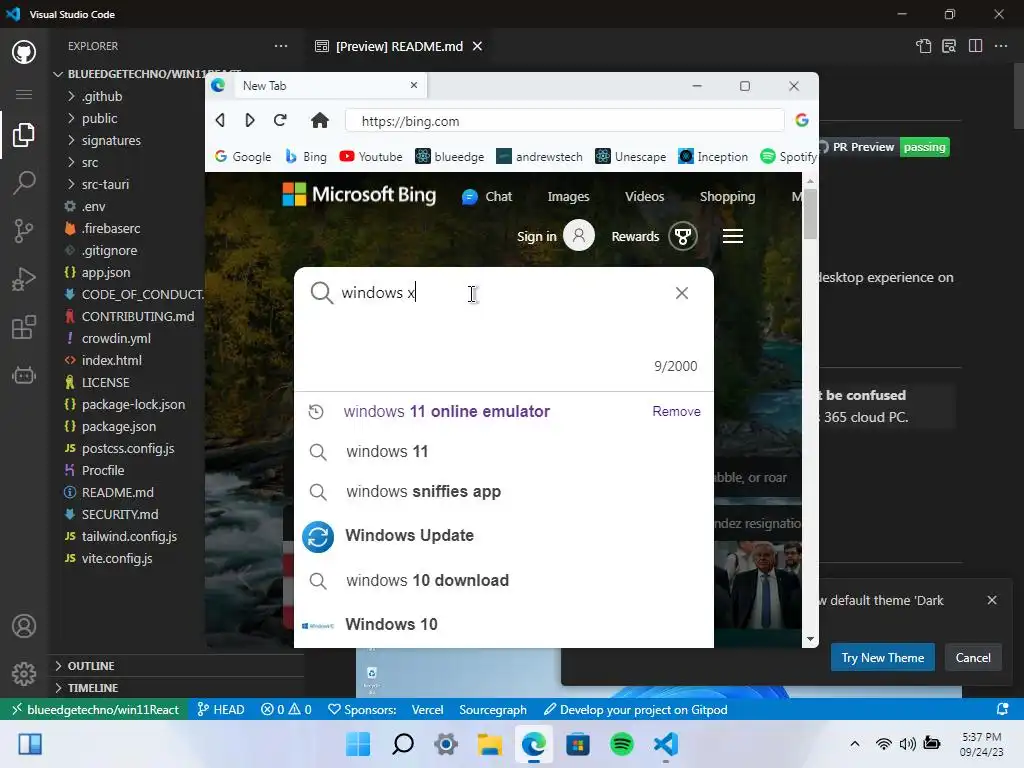Open preview to the side icon
This screenshot has height=768, width=1024.
[949, 46]
